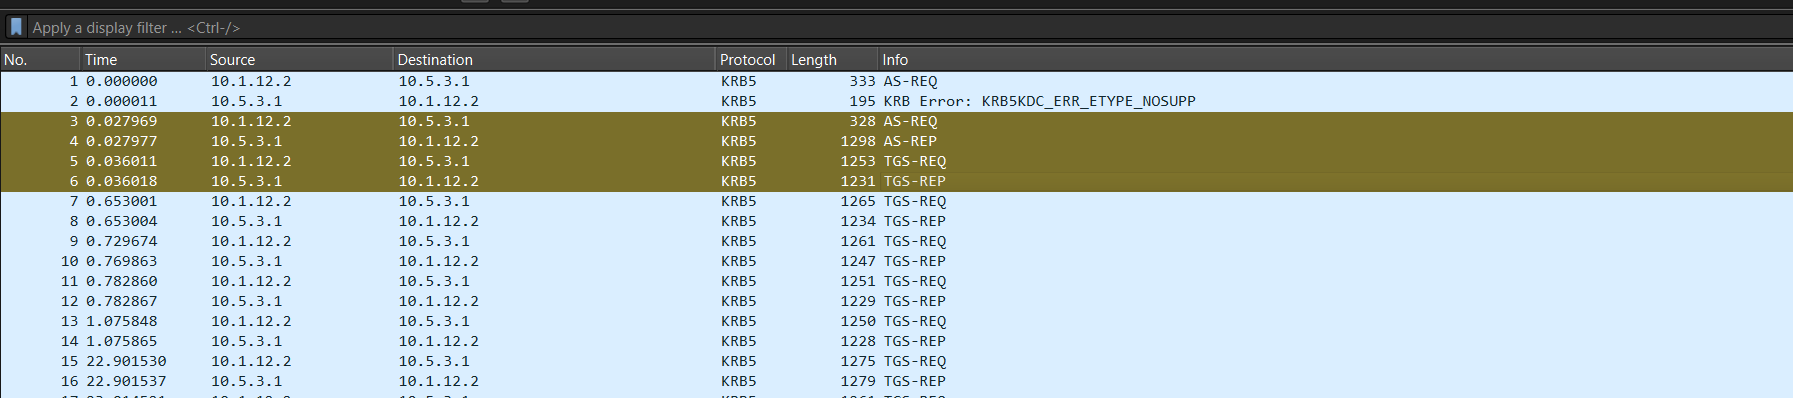The width and height of the screenshot is (1793, 398).
Task: Select TGS-REQ packet at time 0.729674
Action: coord(896,241)
